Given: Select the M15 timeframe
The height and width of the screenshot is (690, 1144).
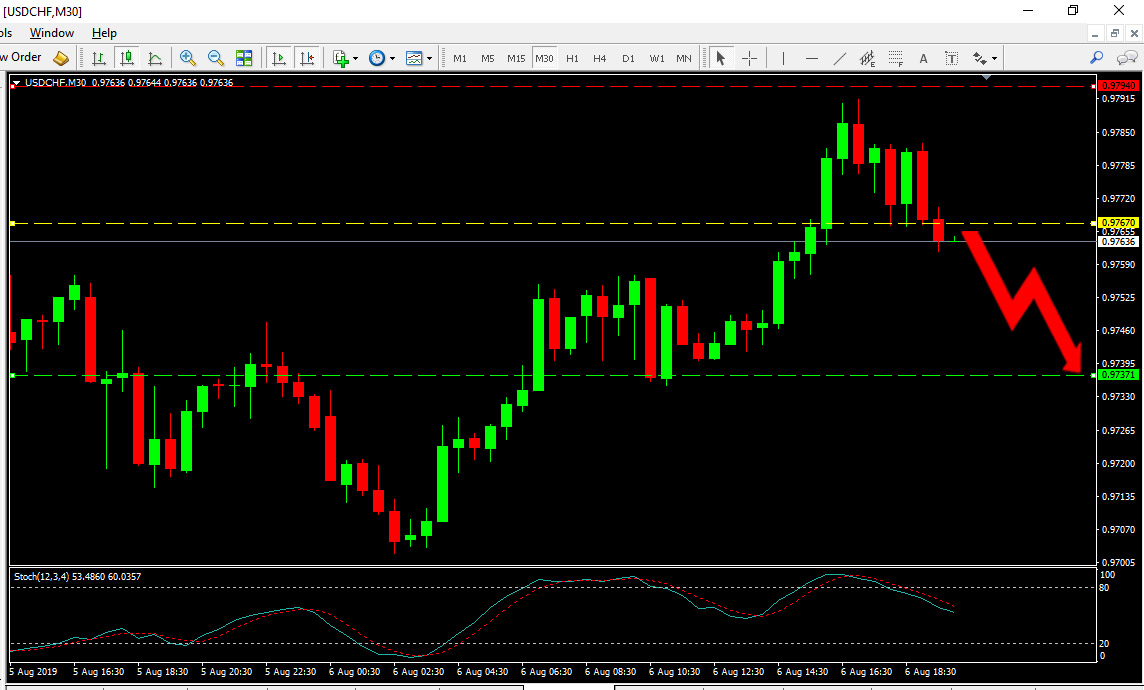Looking at the screenshot, I should pyautogui.click(x=517, y=58).
